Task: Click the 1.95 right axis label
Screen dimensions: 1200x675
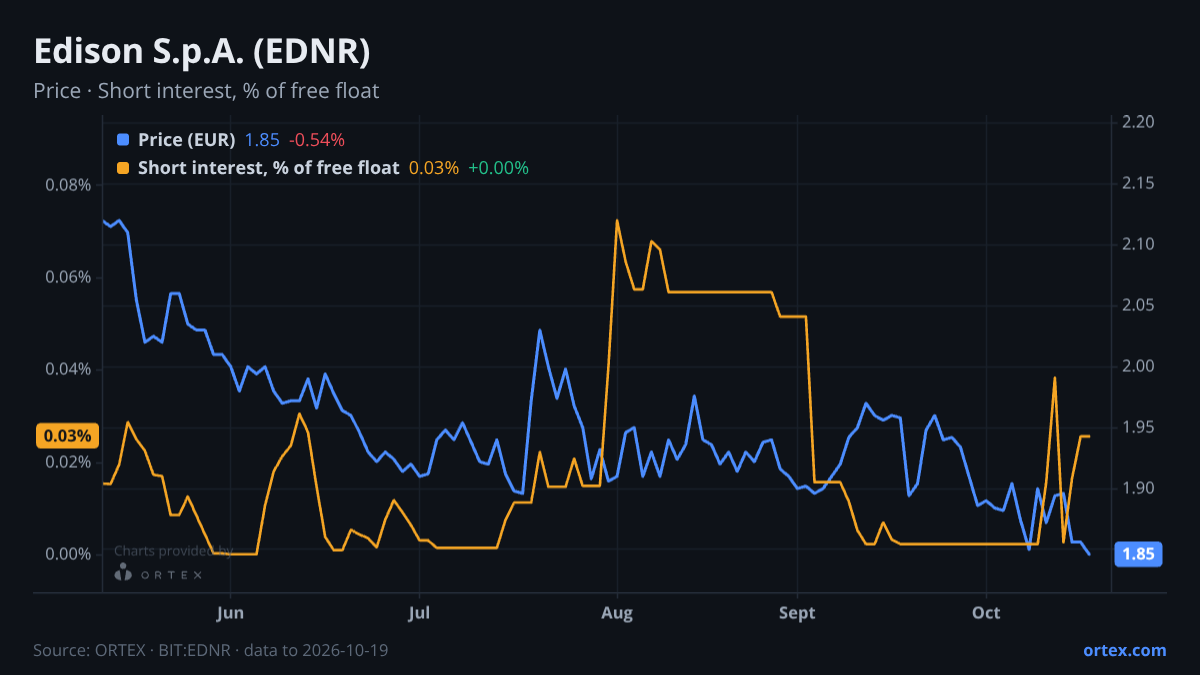Action: pyautogui.click(x=1138, y=427)
